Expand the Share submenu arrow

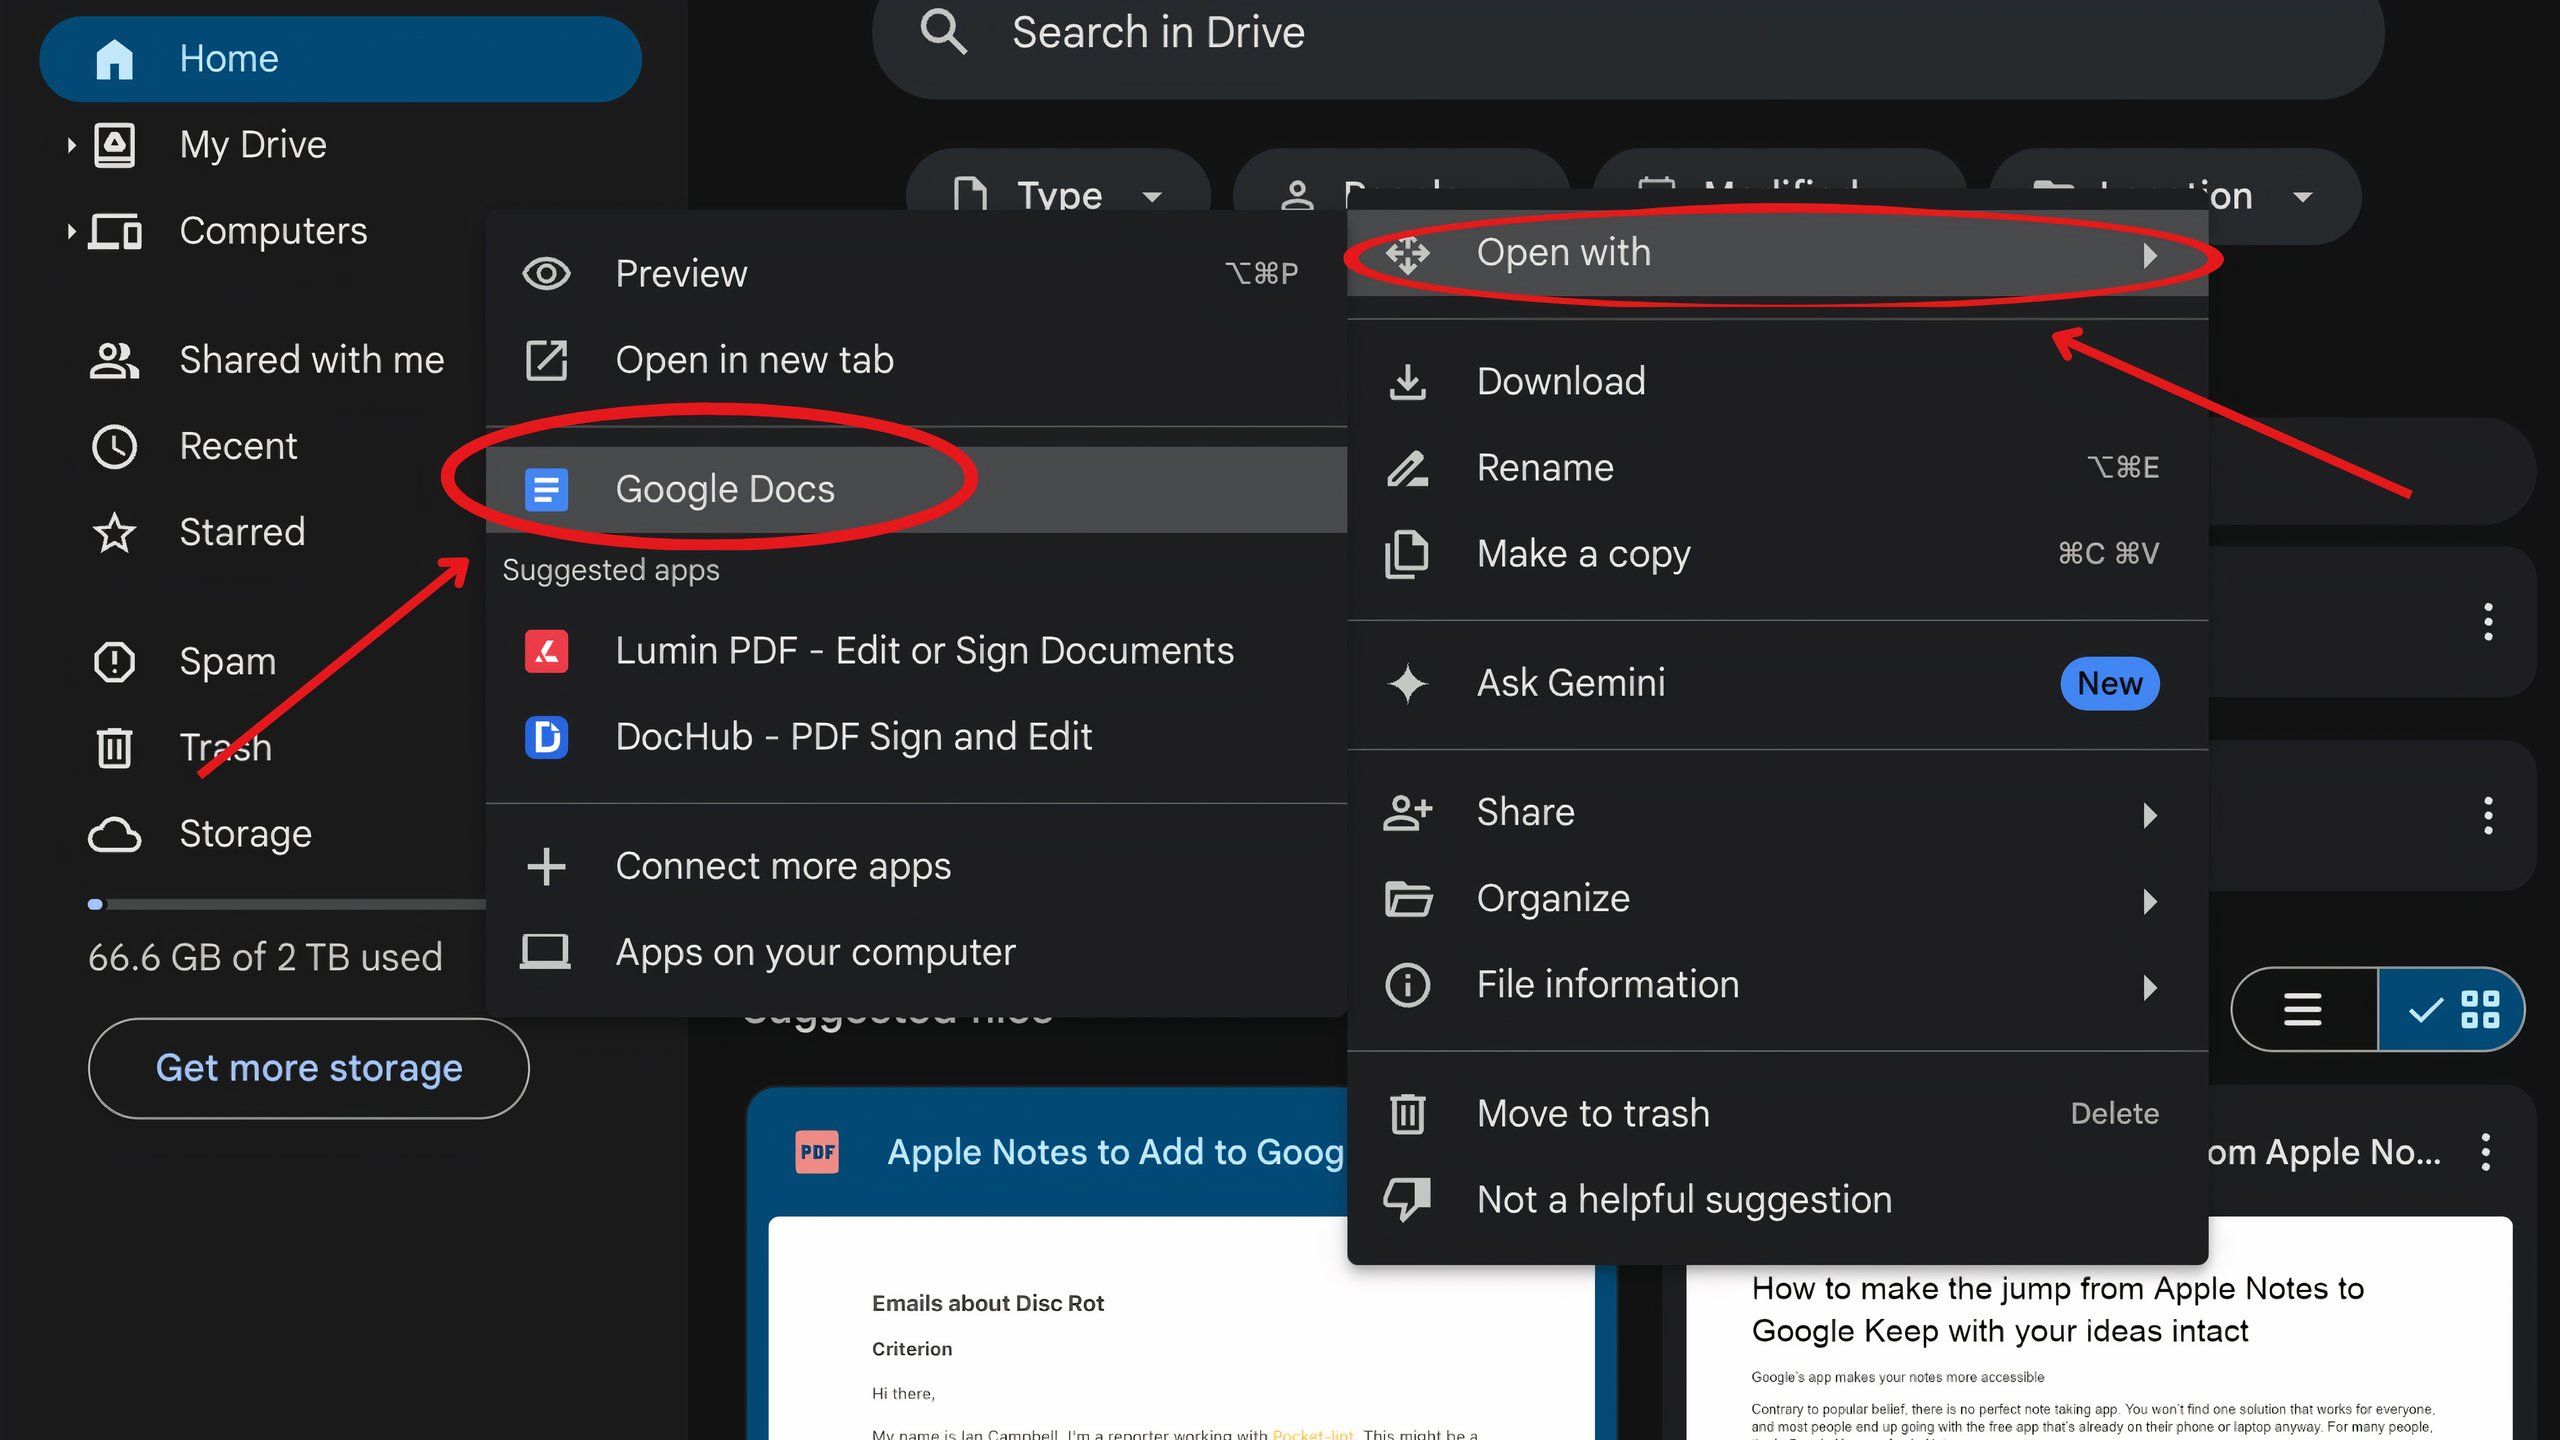pos(2150,815)
